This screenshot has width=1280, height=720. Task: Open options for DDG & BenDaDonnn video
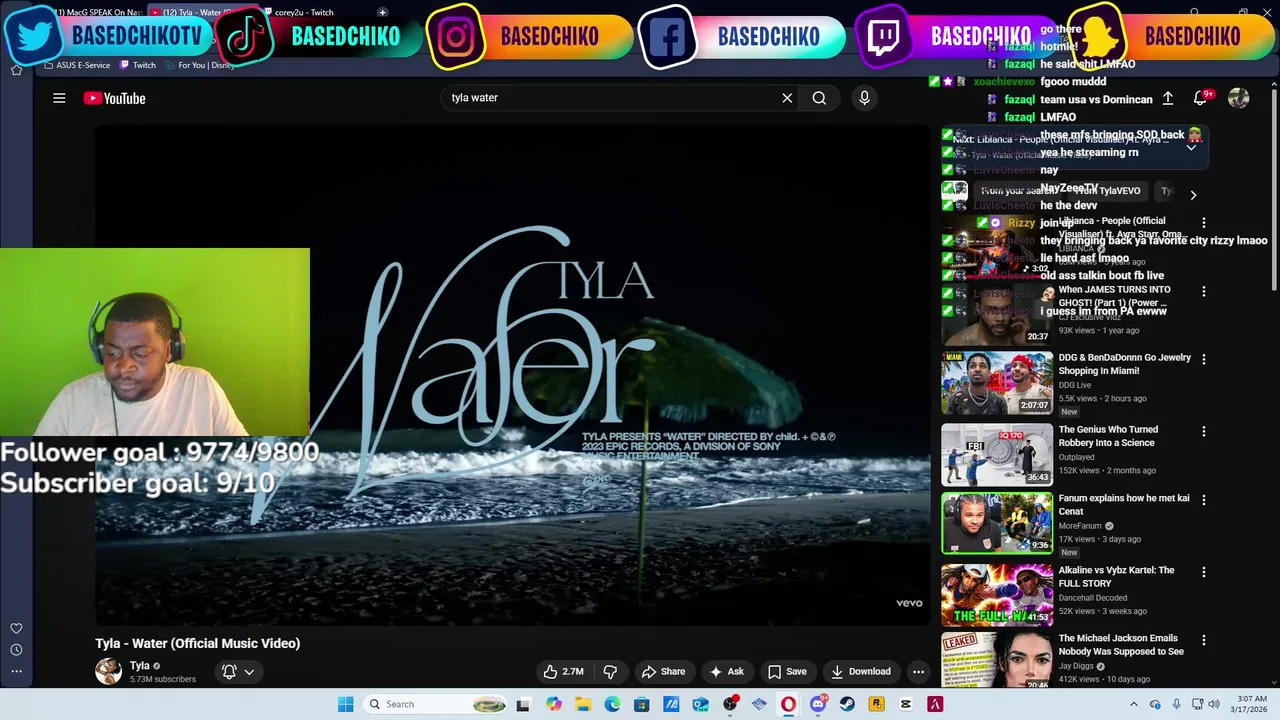[1204, 359]
